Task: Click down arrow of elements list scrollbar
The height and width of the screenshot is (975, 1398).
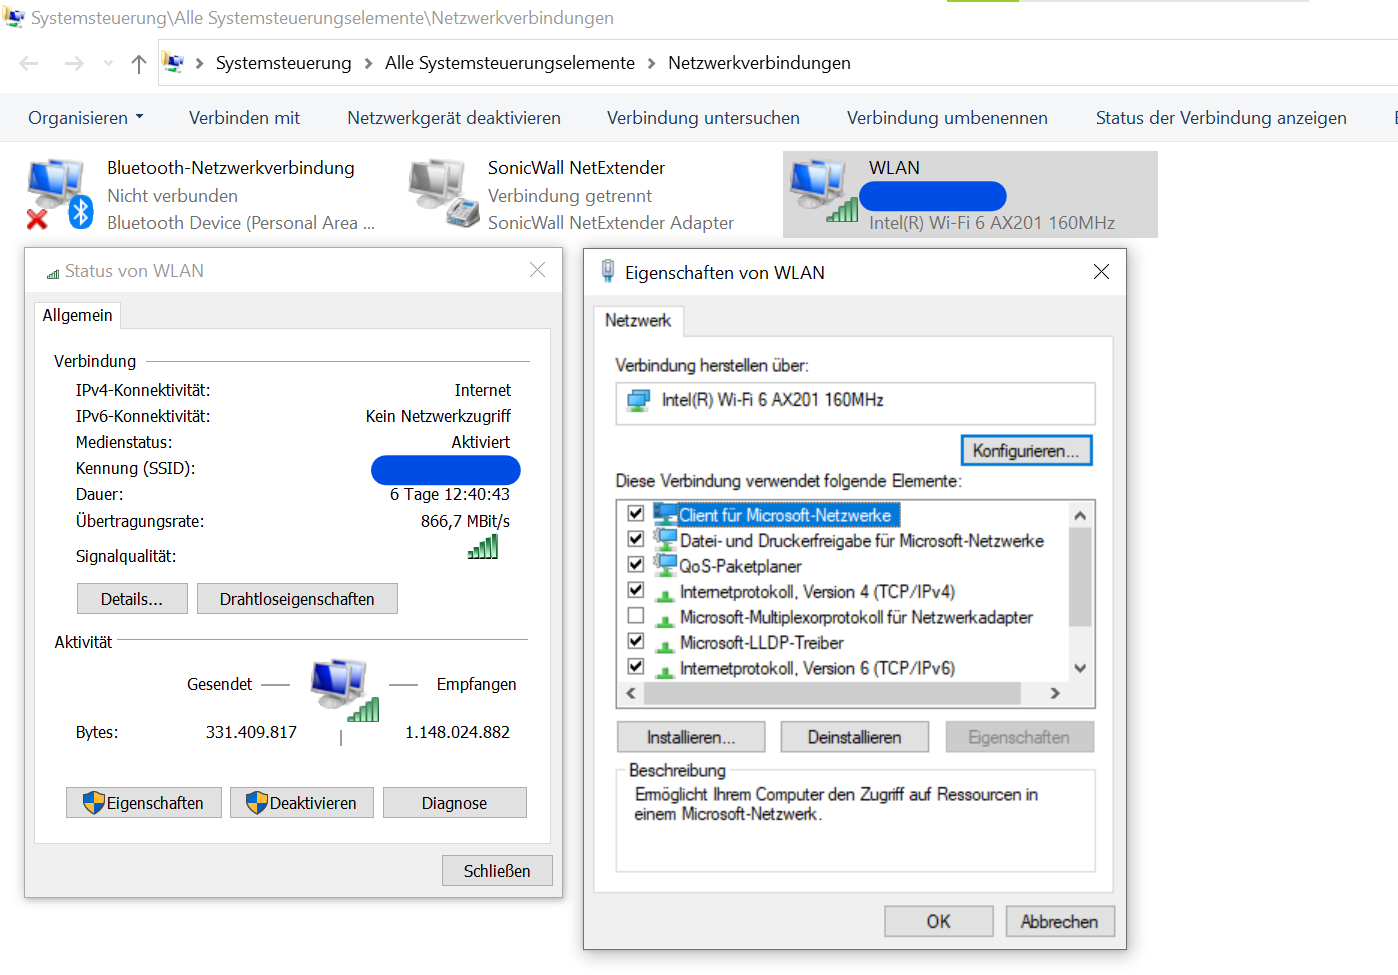Action: coord(1080,668)
